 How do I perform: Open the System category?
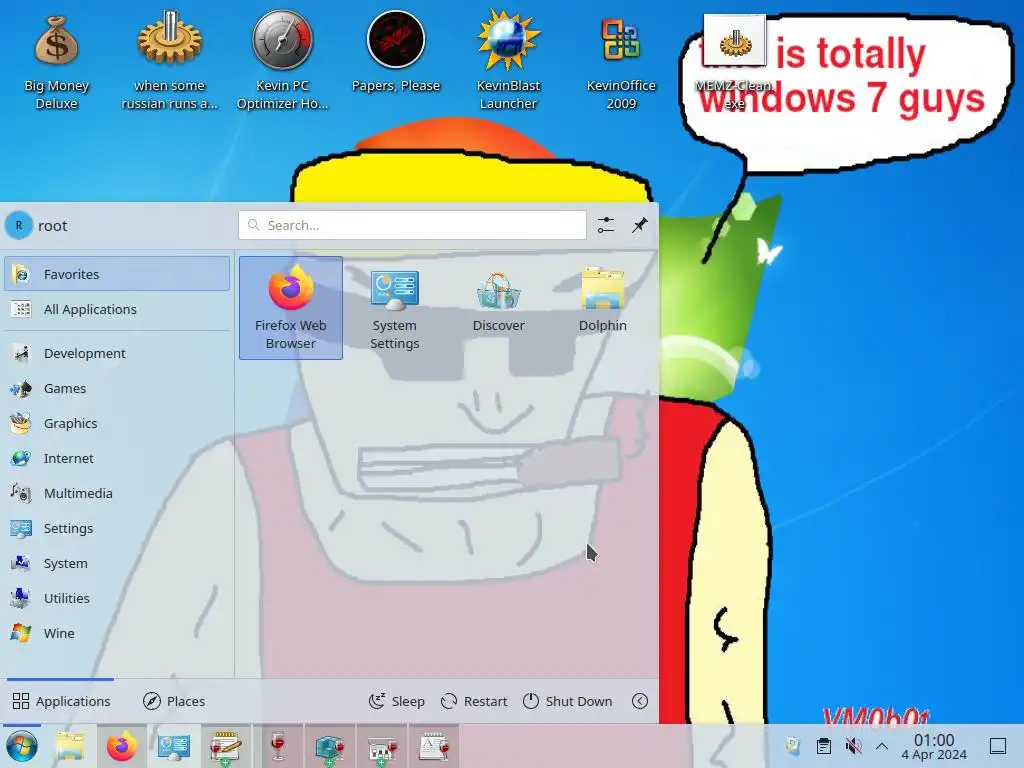point(117,563)
